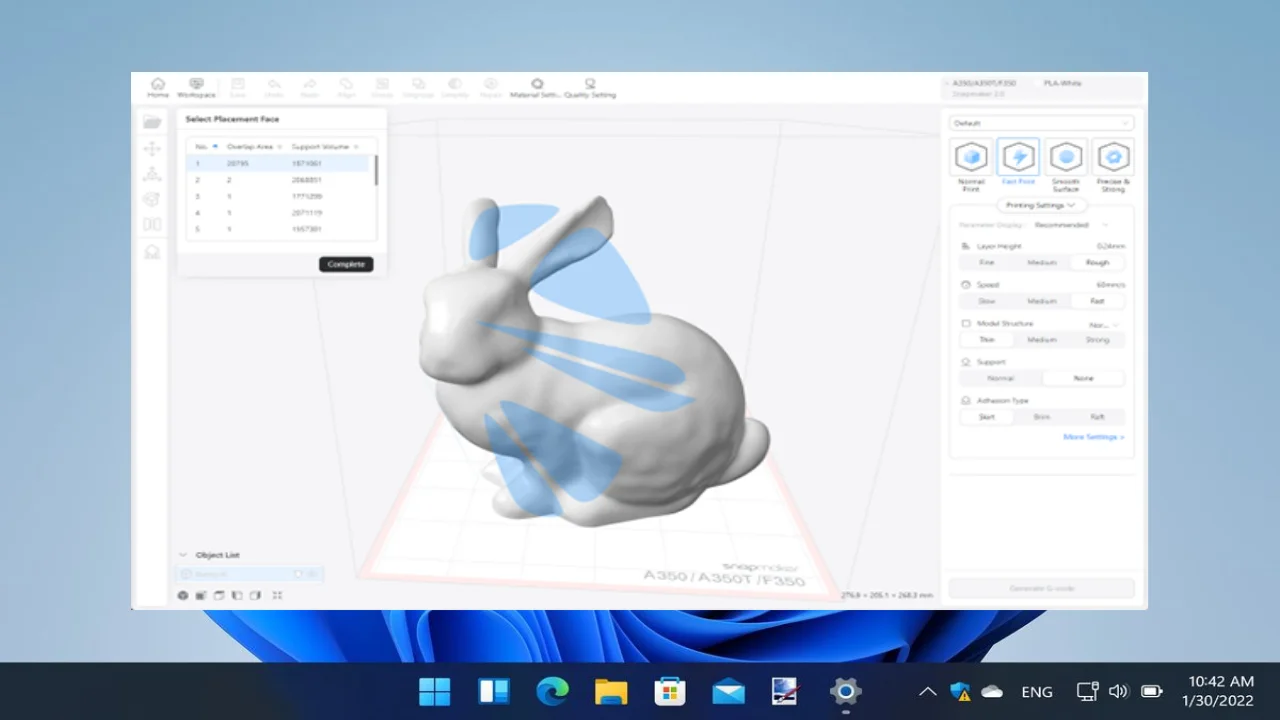Set Model Structure to Strong
The width and height of the screenshot is (1280, 720).
tap(1097, 339)
